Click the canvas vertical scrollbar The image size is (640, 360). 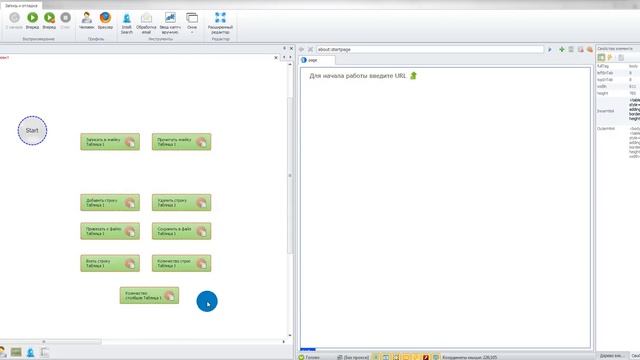(290, 176)
